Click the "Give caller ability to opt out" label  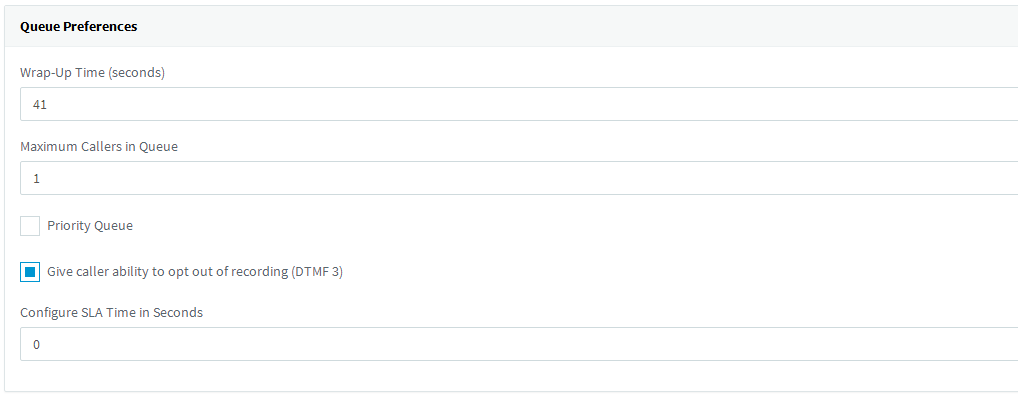[195, 271]
